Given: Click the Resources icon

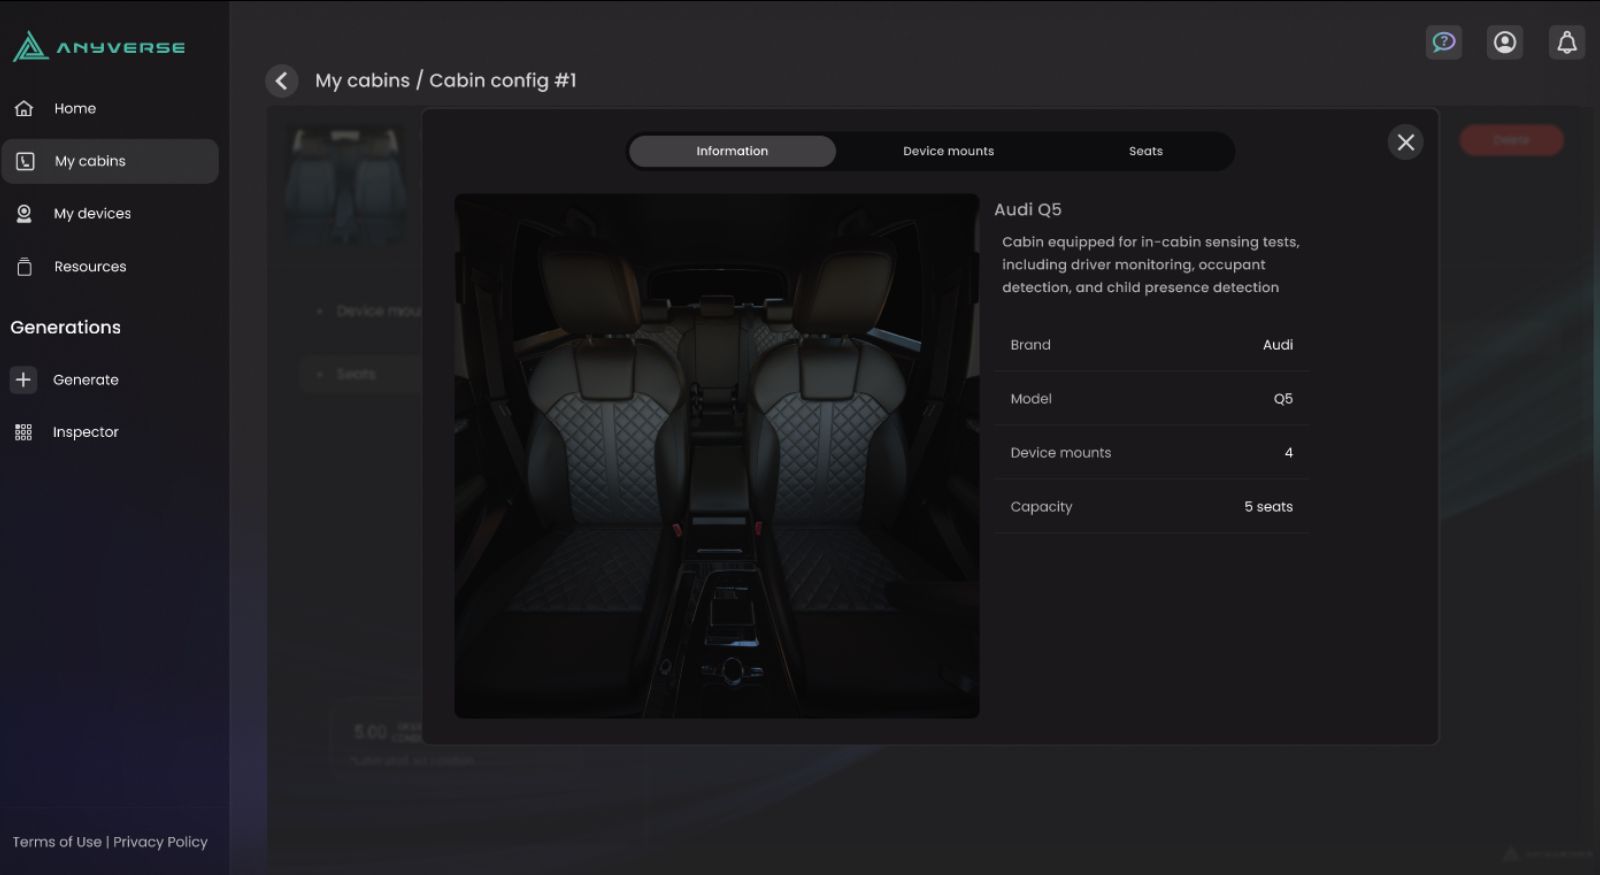Looking at the screenshot, I should 24,266.
